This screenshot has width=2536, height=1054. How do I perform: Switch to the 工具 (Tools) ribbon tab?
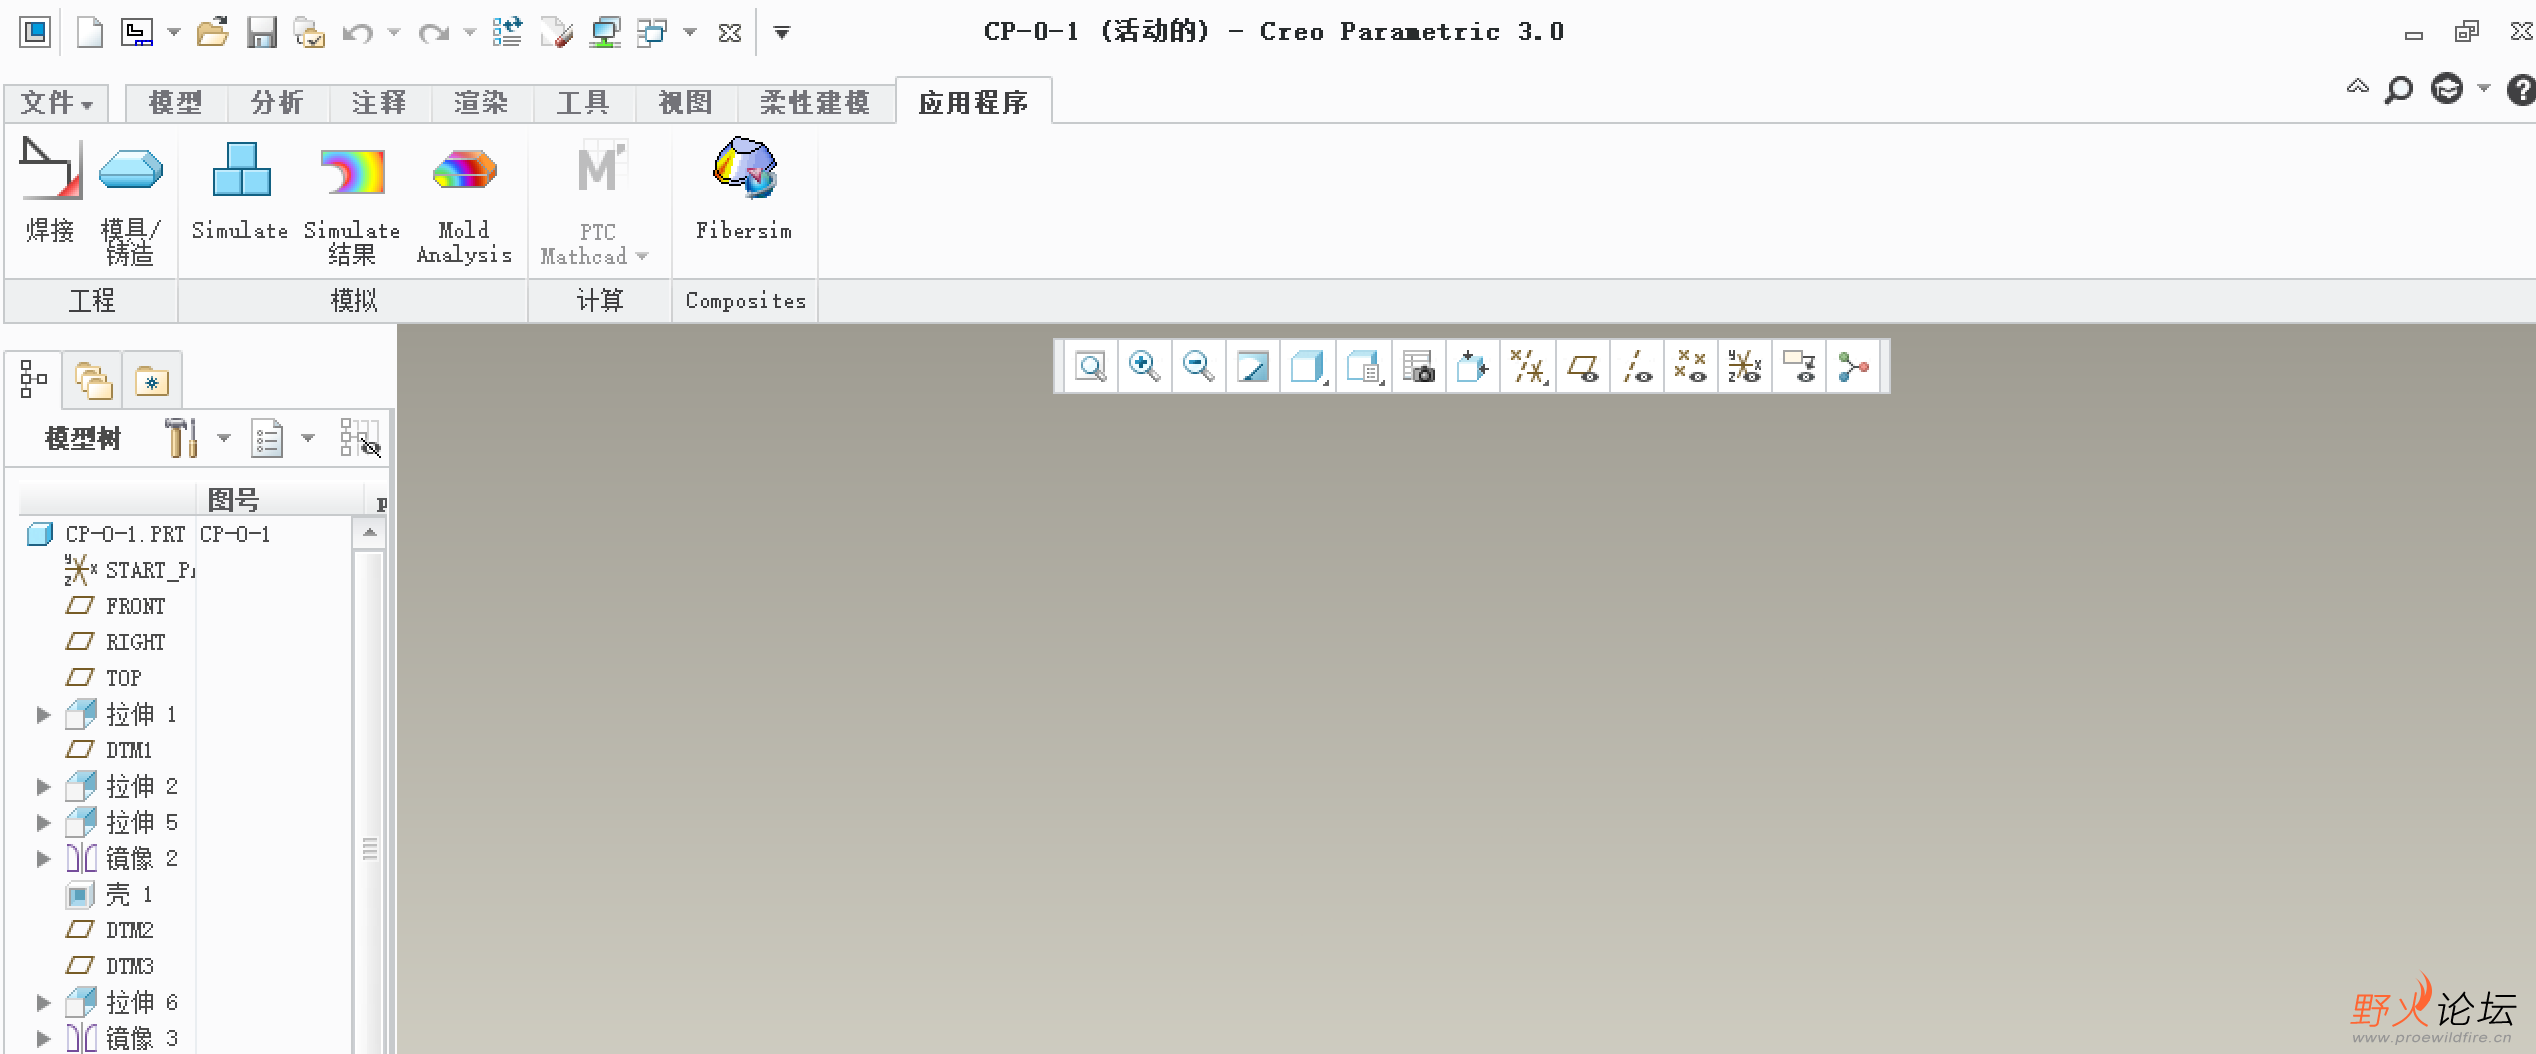tap(583, 103)
